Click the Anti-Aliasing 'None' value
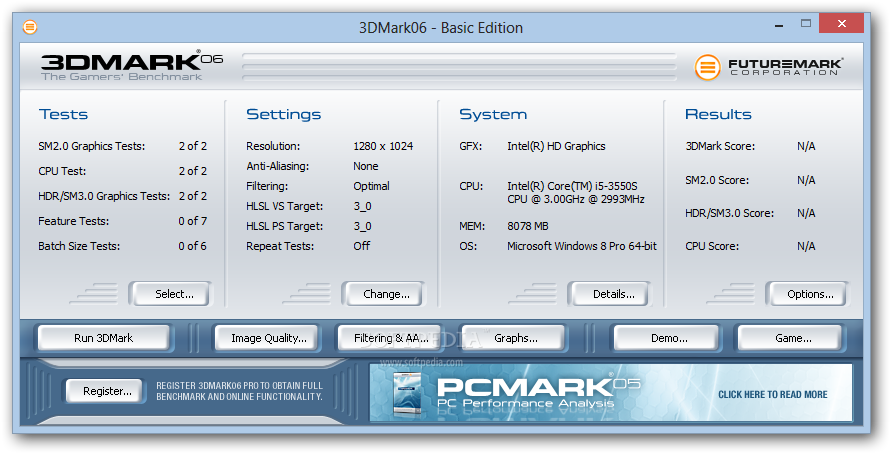 pos(365,166)
